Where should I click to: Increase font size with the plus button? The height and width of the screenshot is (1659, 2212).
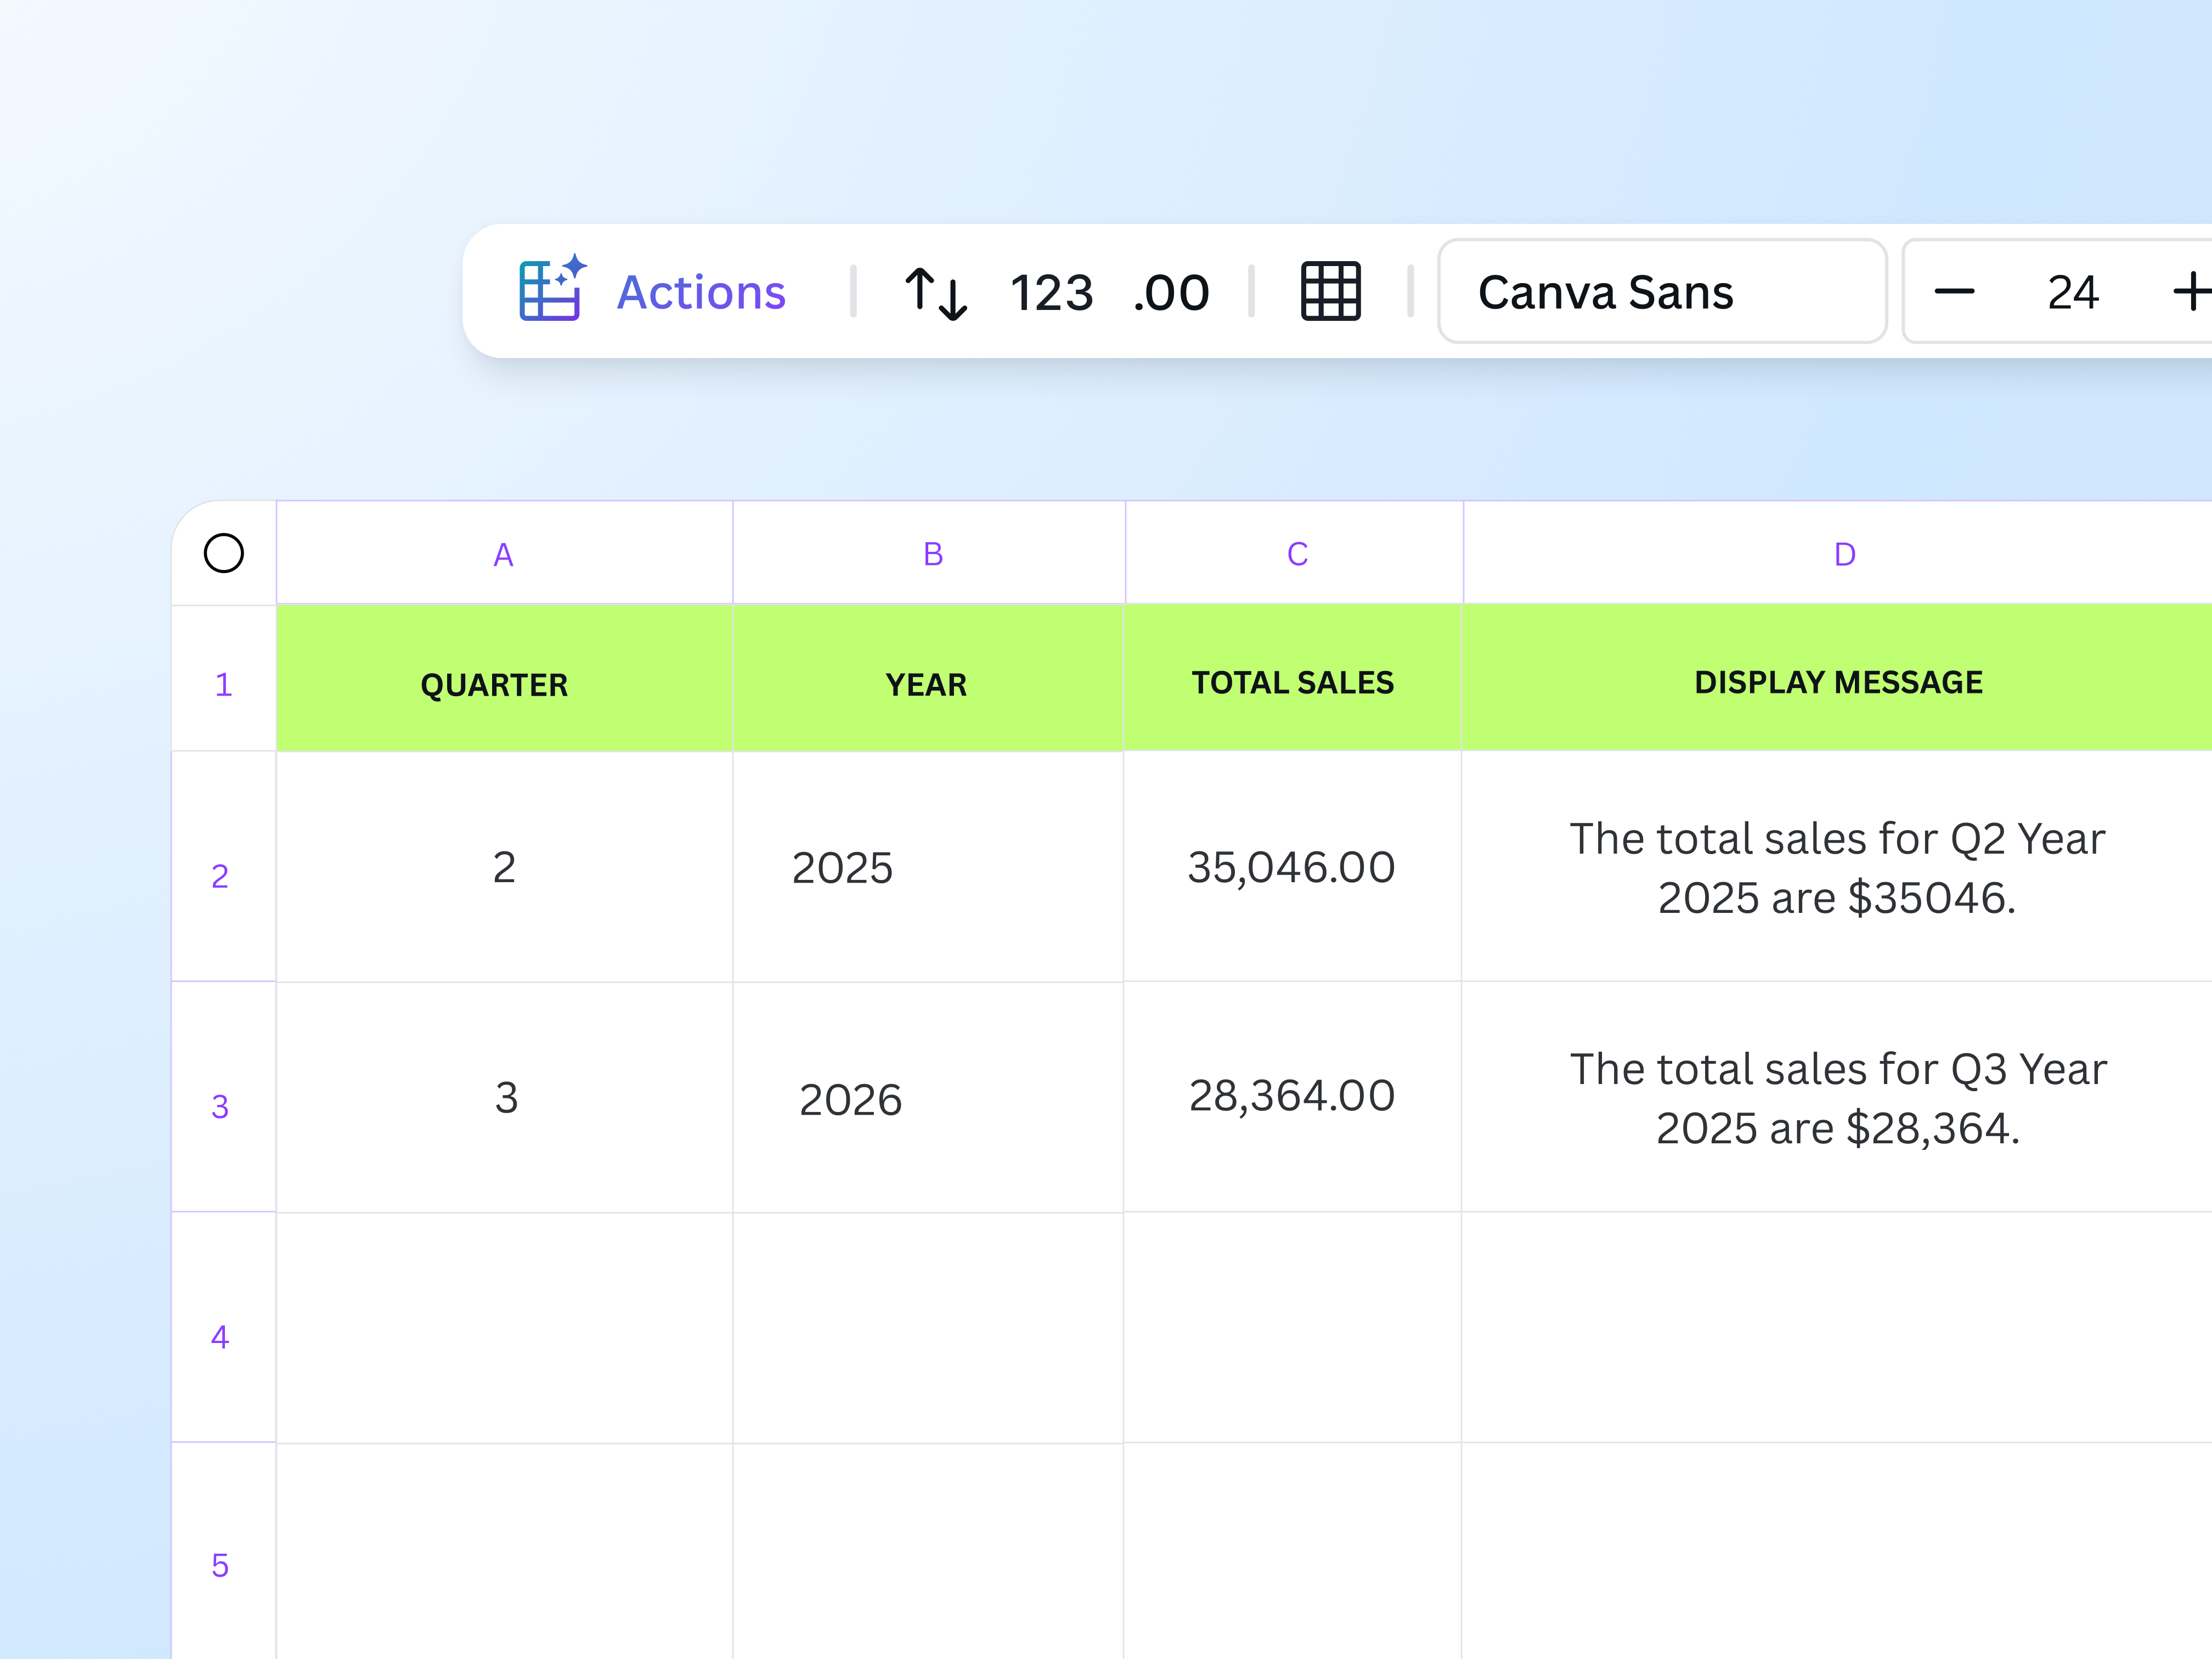tap(2192, 291)
